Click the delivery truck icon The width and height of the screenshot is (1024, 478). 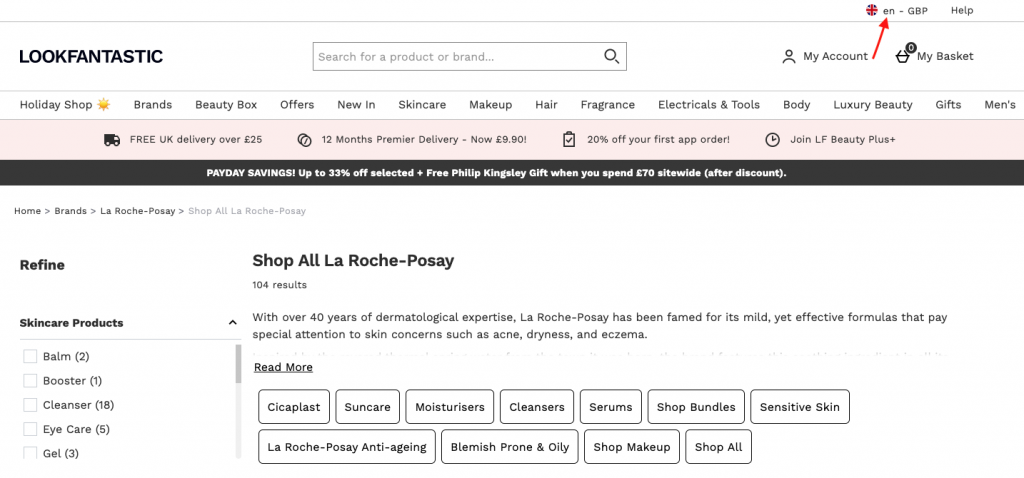pos(112,140)
